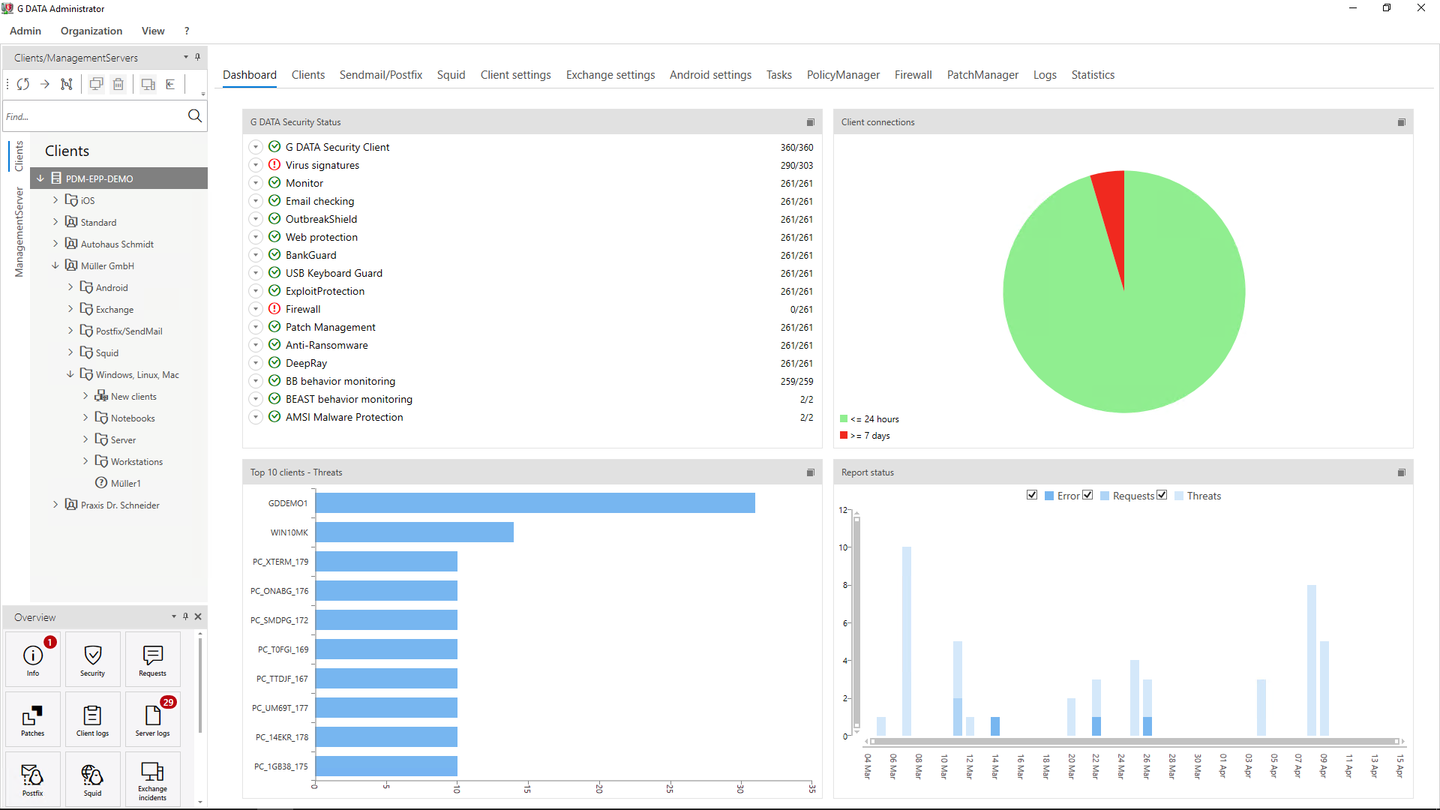This screenshot has width=1440, height=810.
Task: Open Clients/ManagementServers panel dropdown arrow
Action: (x=185, y=57)
